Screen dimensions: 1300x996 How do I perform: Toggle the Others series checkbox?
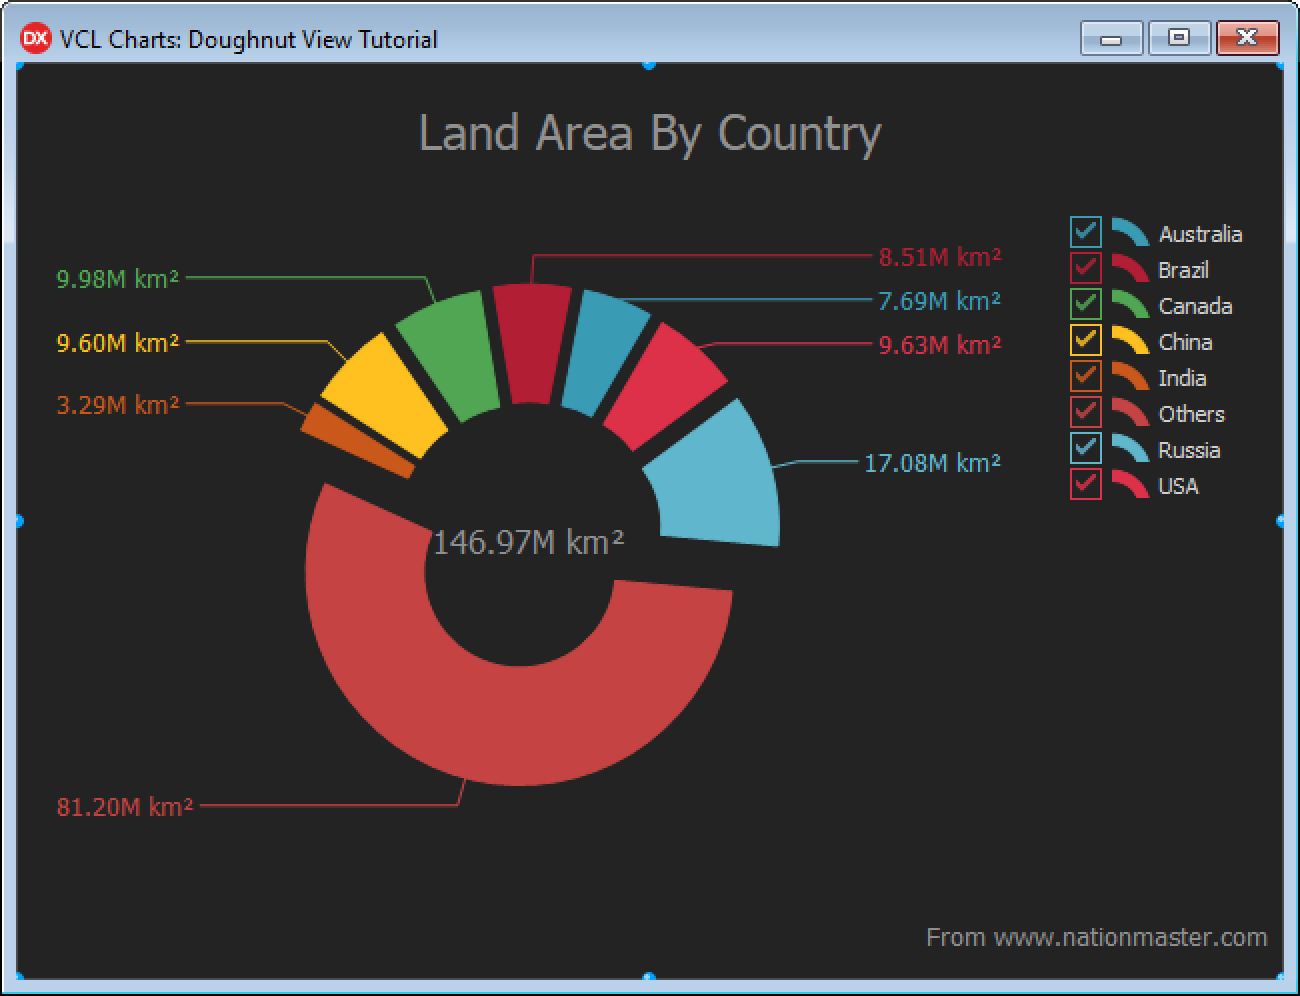pos(1085,412)
